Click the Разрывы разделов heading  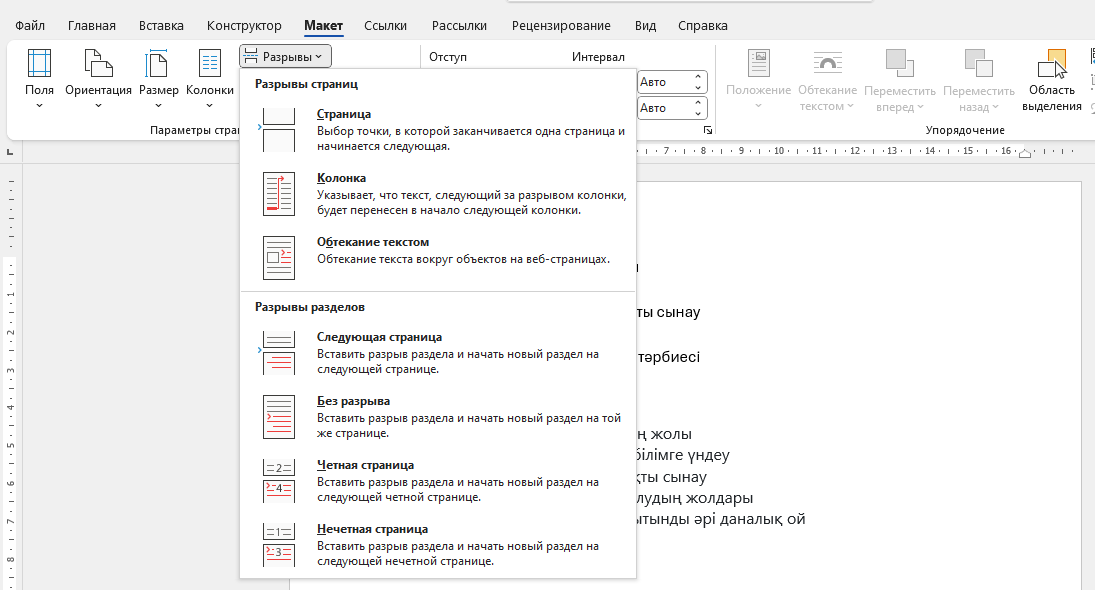pyautogui.click(x=309, y=307)
